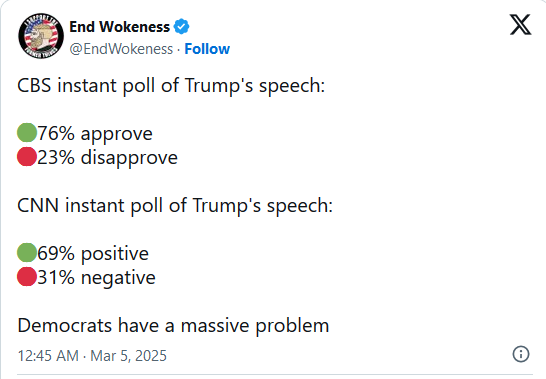Open the 12:45 AM timestamp link

[x=48, y=356]
